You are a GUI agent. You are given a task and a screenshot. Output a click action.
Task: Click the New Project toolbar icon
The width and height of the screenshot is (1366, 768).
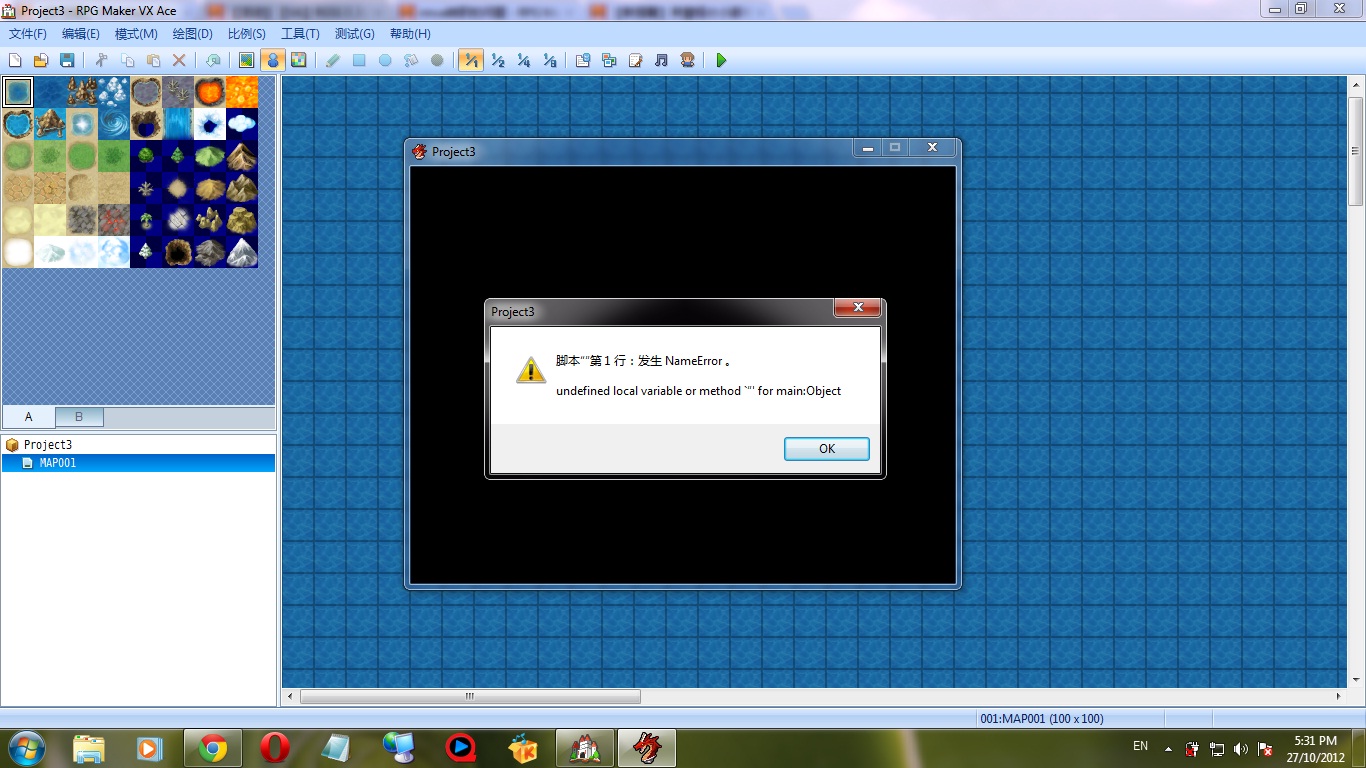click(15, 60)
